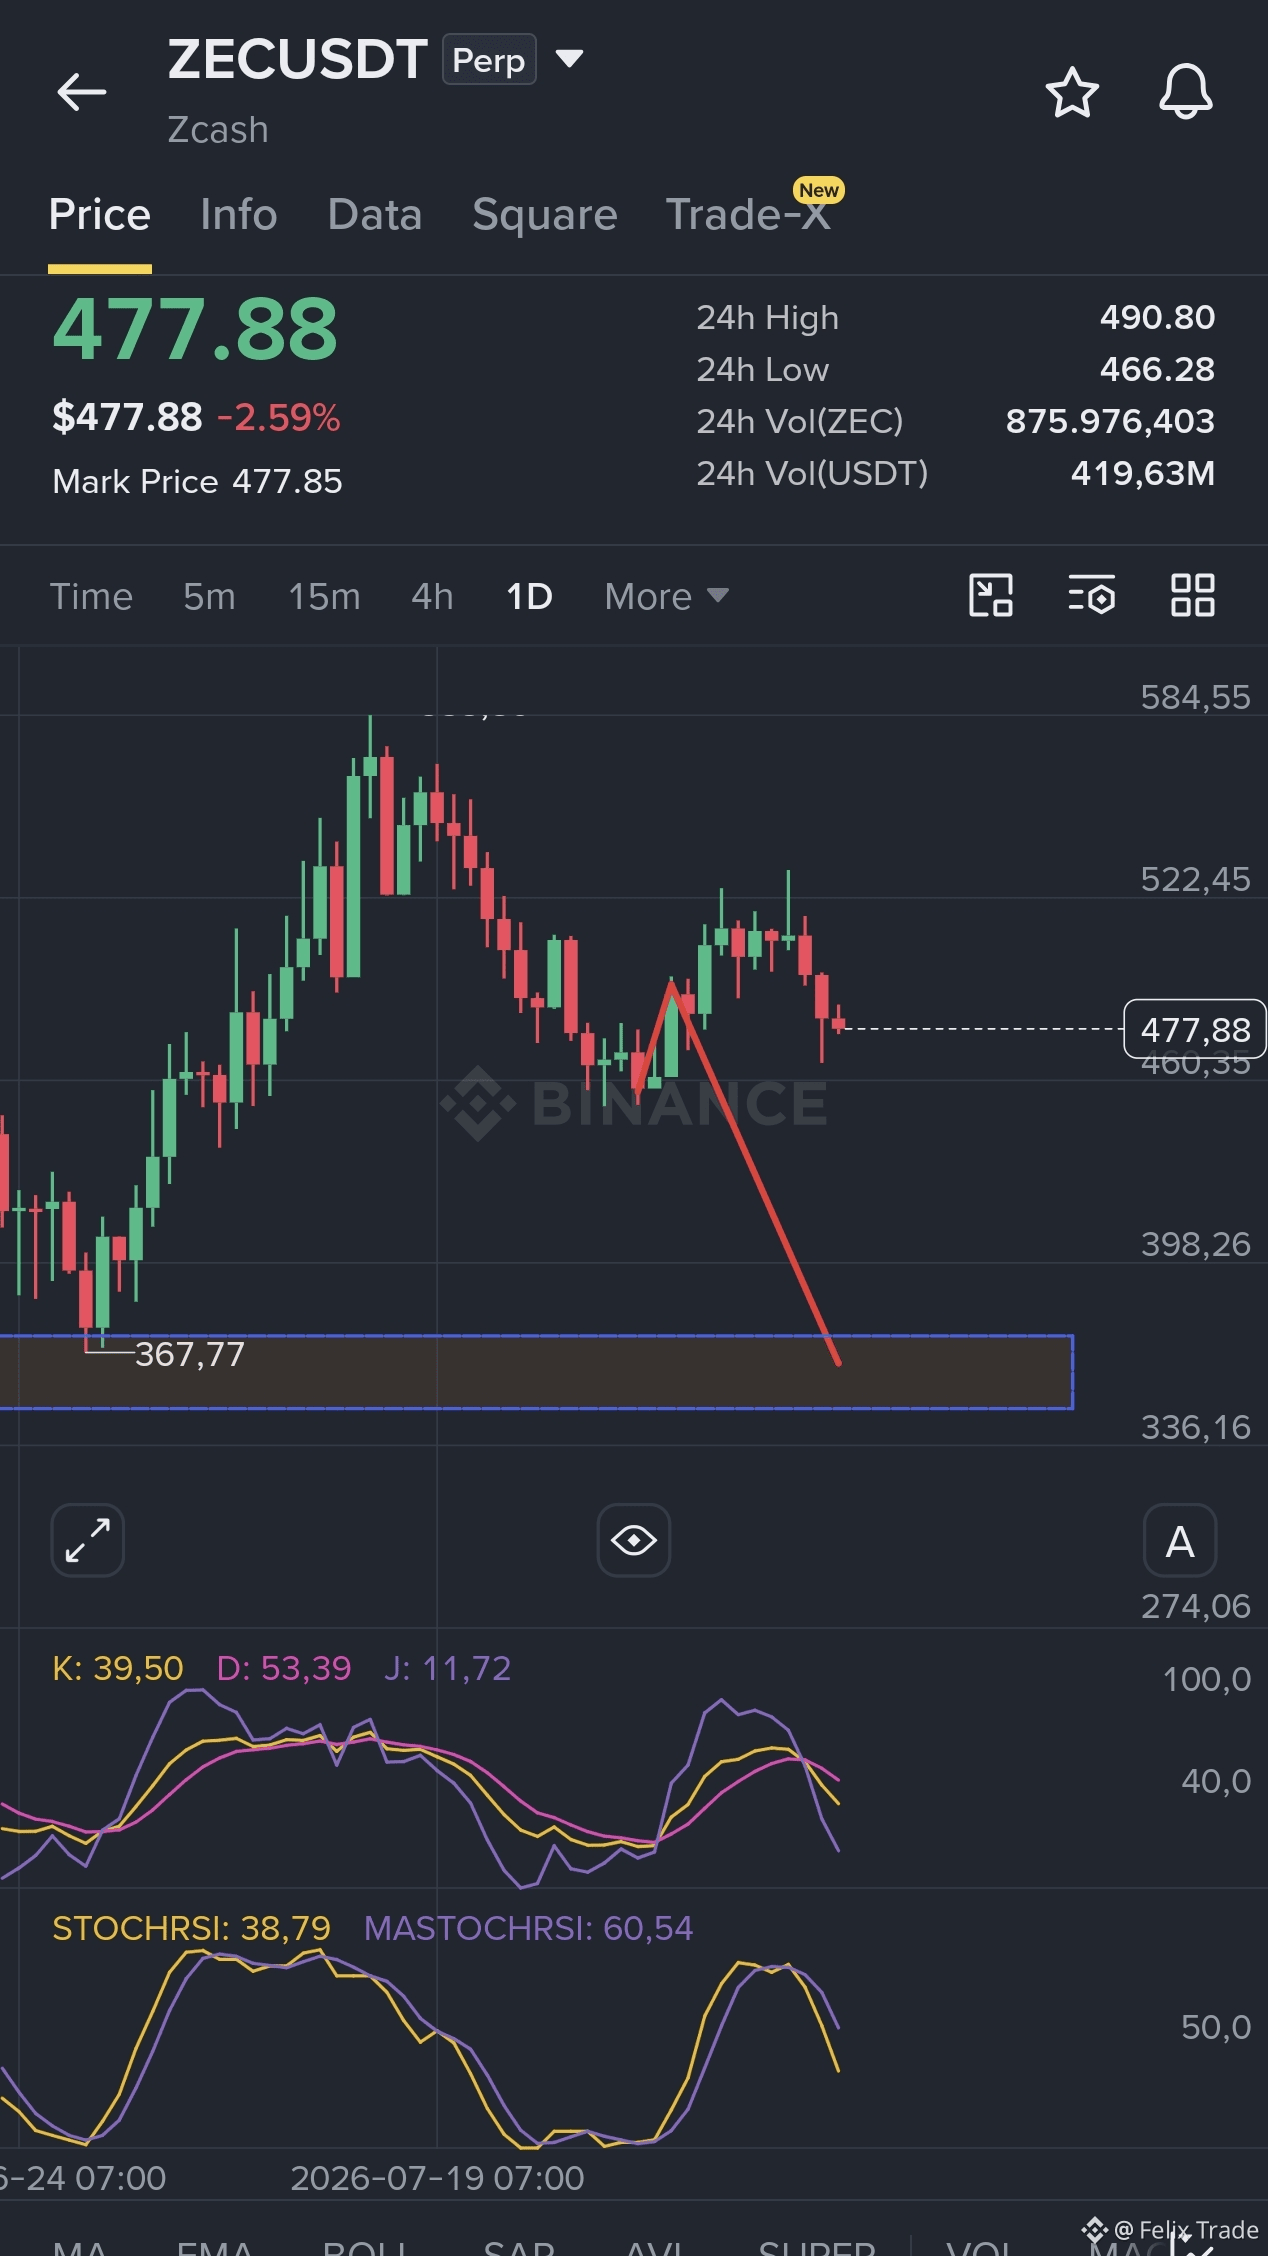The image size is (1268, 2256).
Task: Go back using the left arrow
Action: click(x=81, y=92)
